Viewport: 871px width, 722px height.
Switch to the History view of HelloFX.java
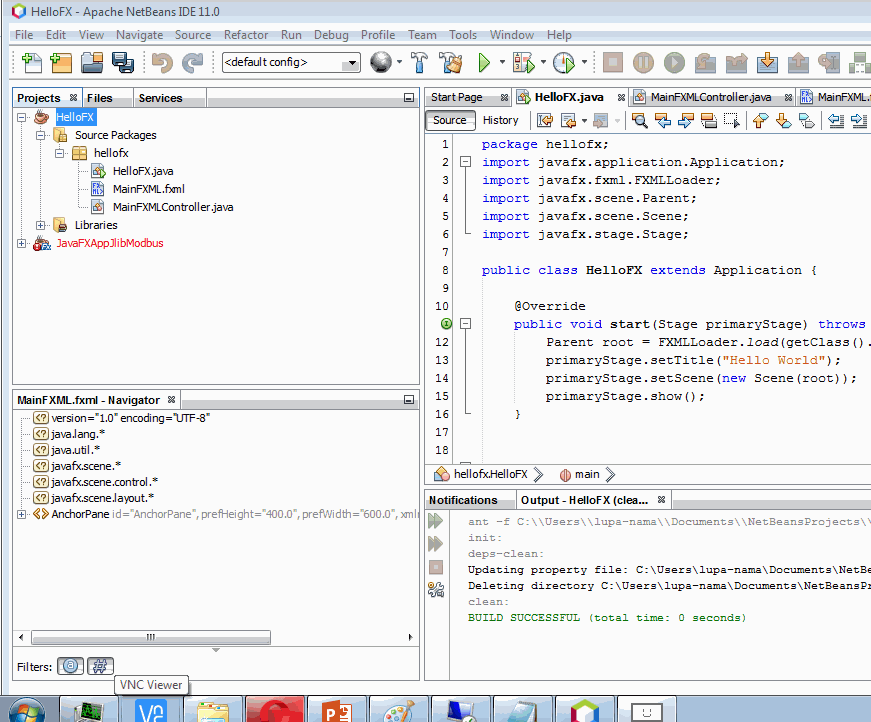click(x=500, y=120)
